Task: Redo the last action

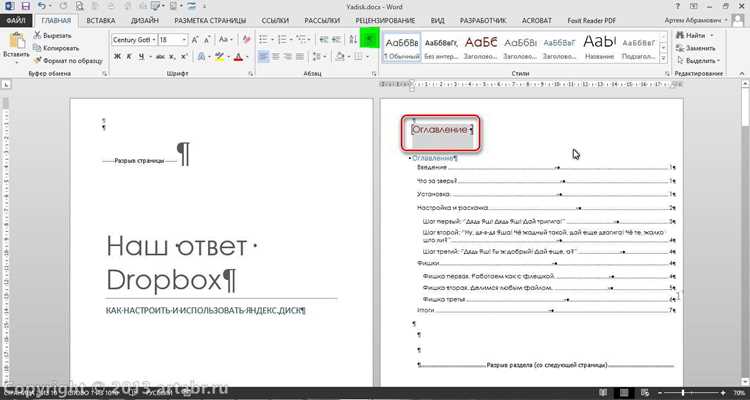Action: pyautogui.click(x=64, y=6)
